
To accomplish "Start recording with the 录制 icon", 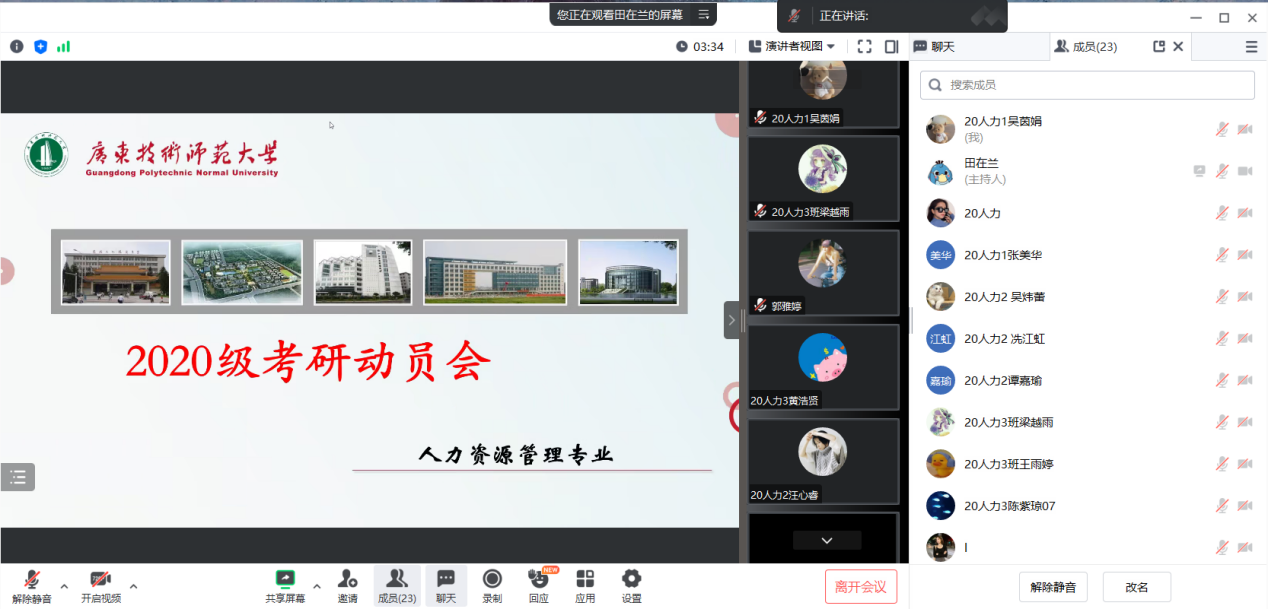I will pos(492,580).
